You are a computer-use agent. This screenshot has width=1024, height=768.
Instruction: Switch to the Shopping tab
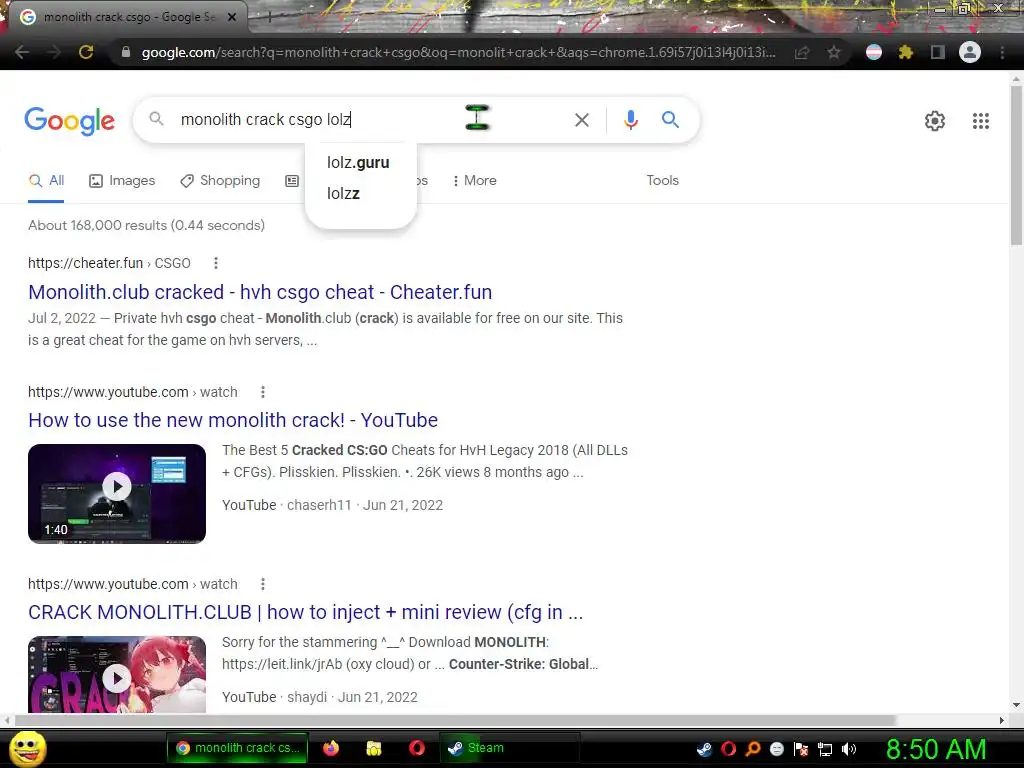click(x=220, y=181)
